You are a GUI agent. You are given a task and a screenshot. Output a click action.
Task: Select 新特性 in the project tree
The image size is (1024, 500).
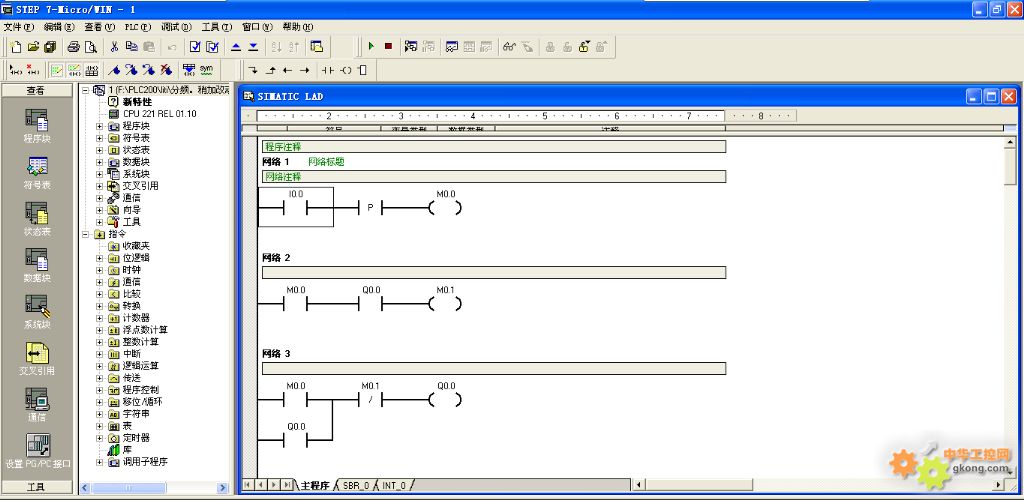137,102
